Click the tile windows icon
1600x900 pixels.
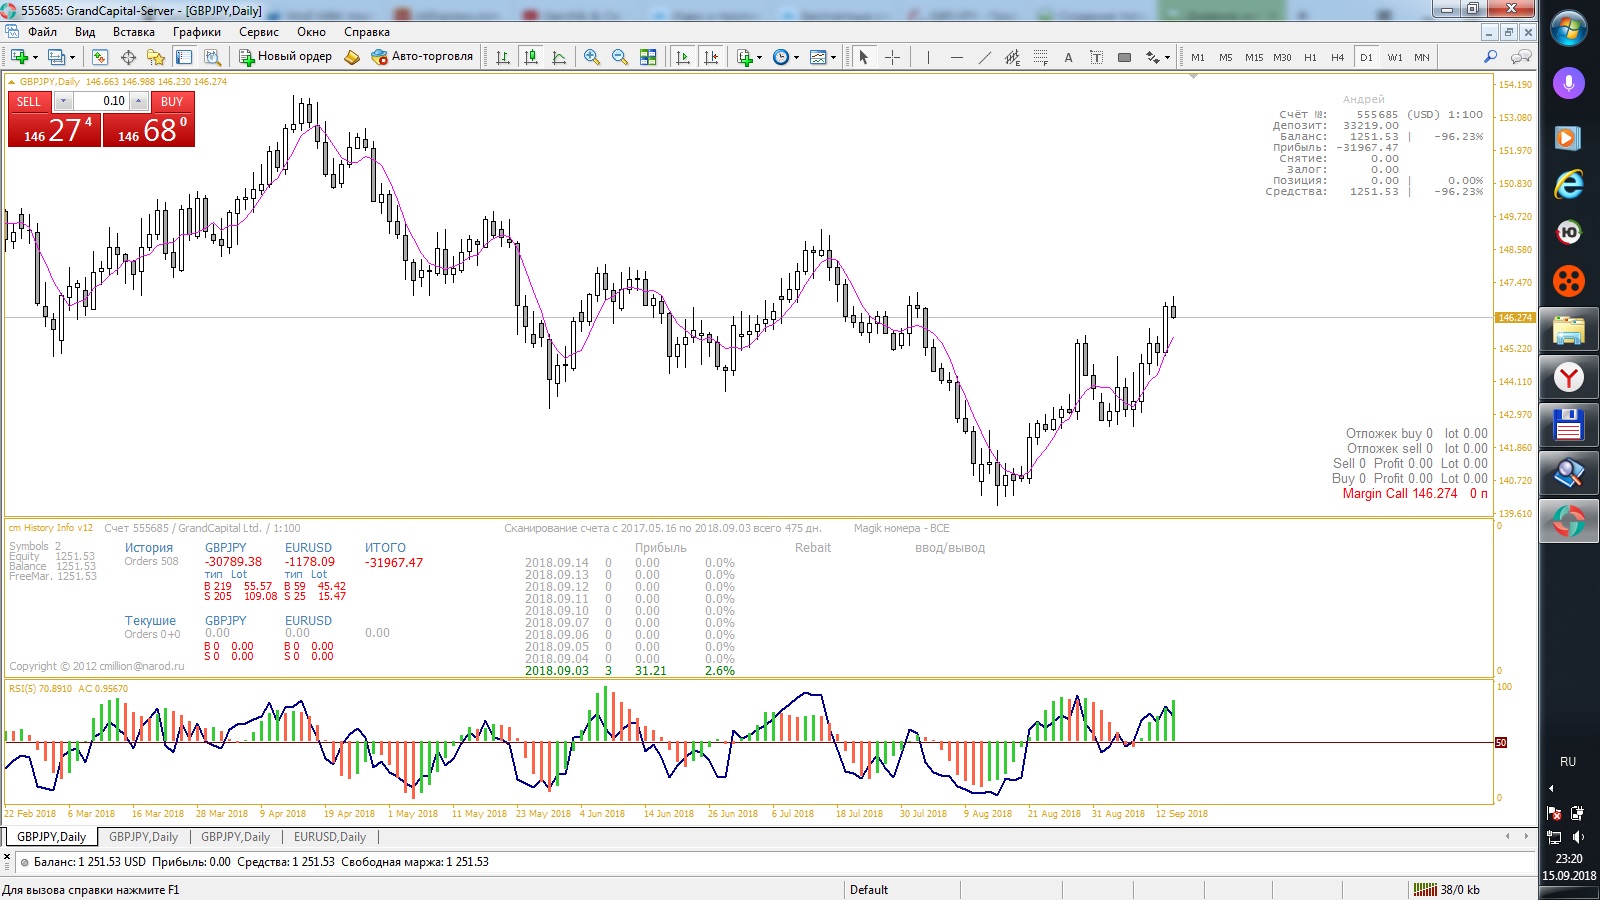coord(648,57)
